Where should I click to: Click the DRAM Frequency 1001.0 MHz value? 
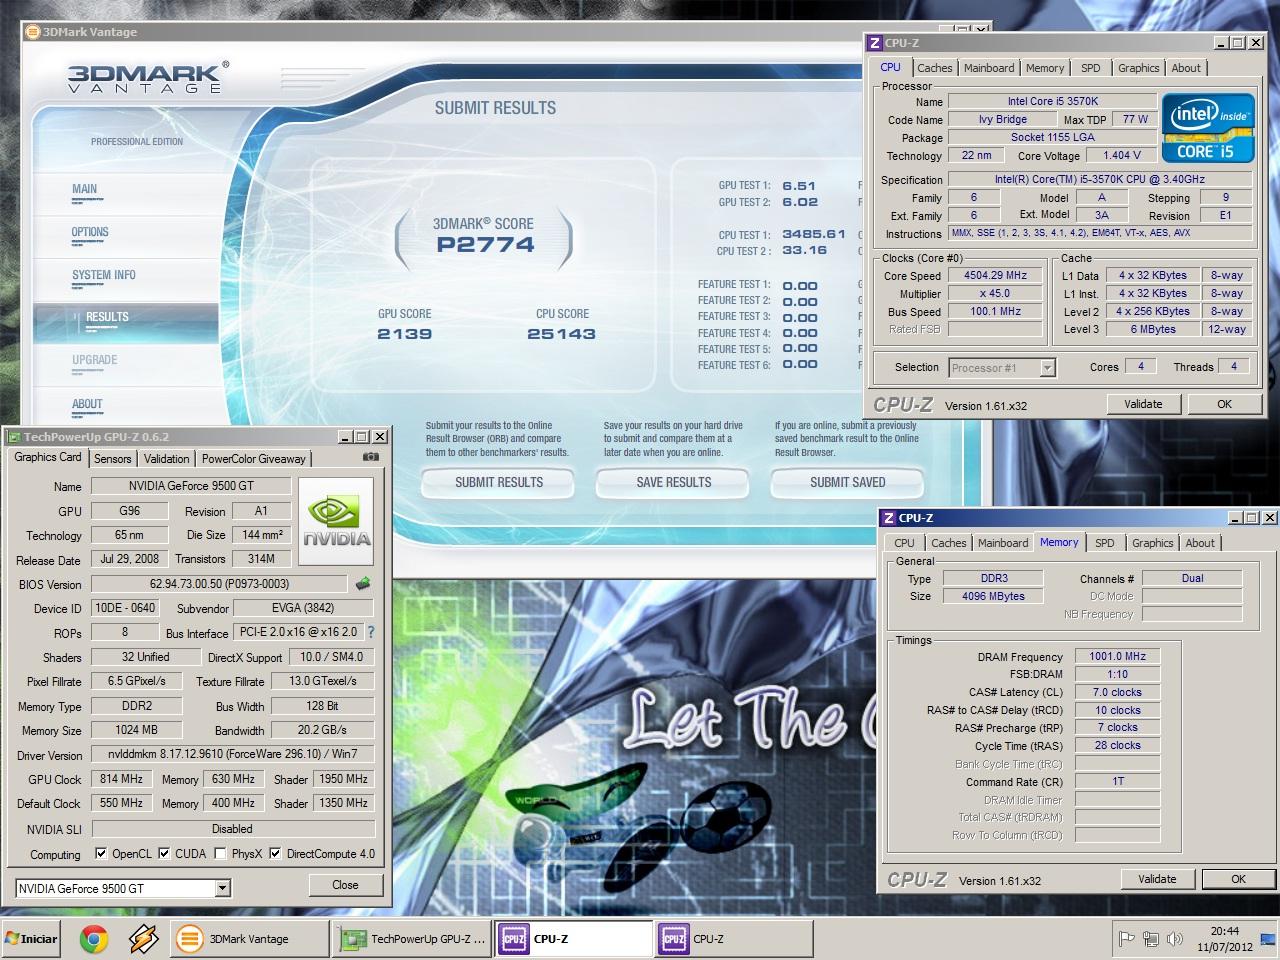pos(1118,656)
